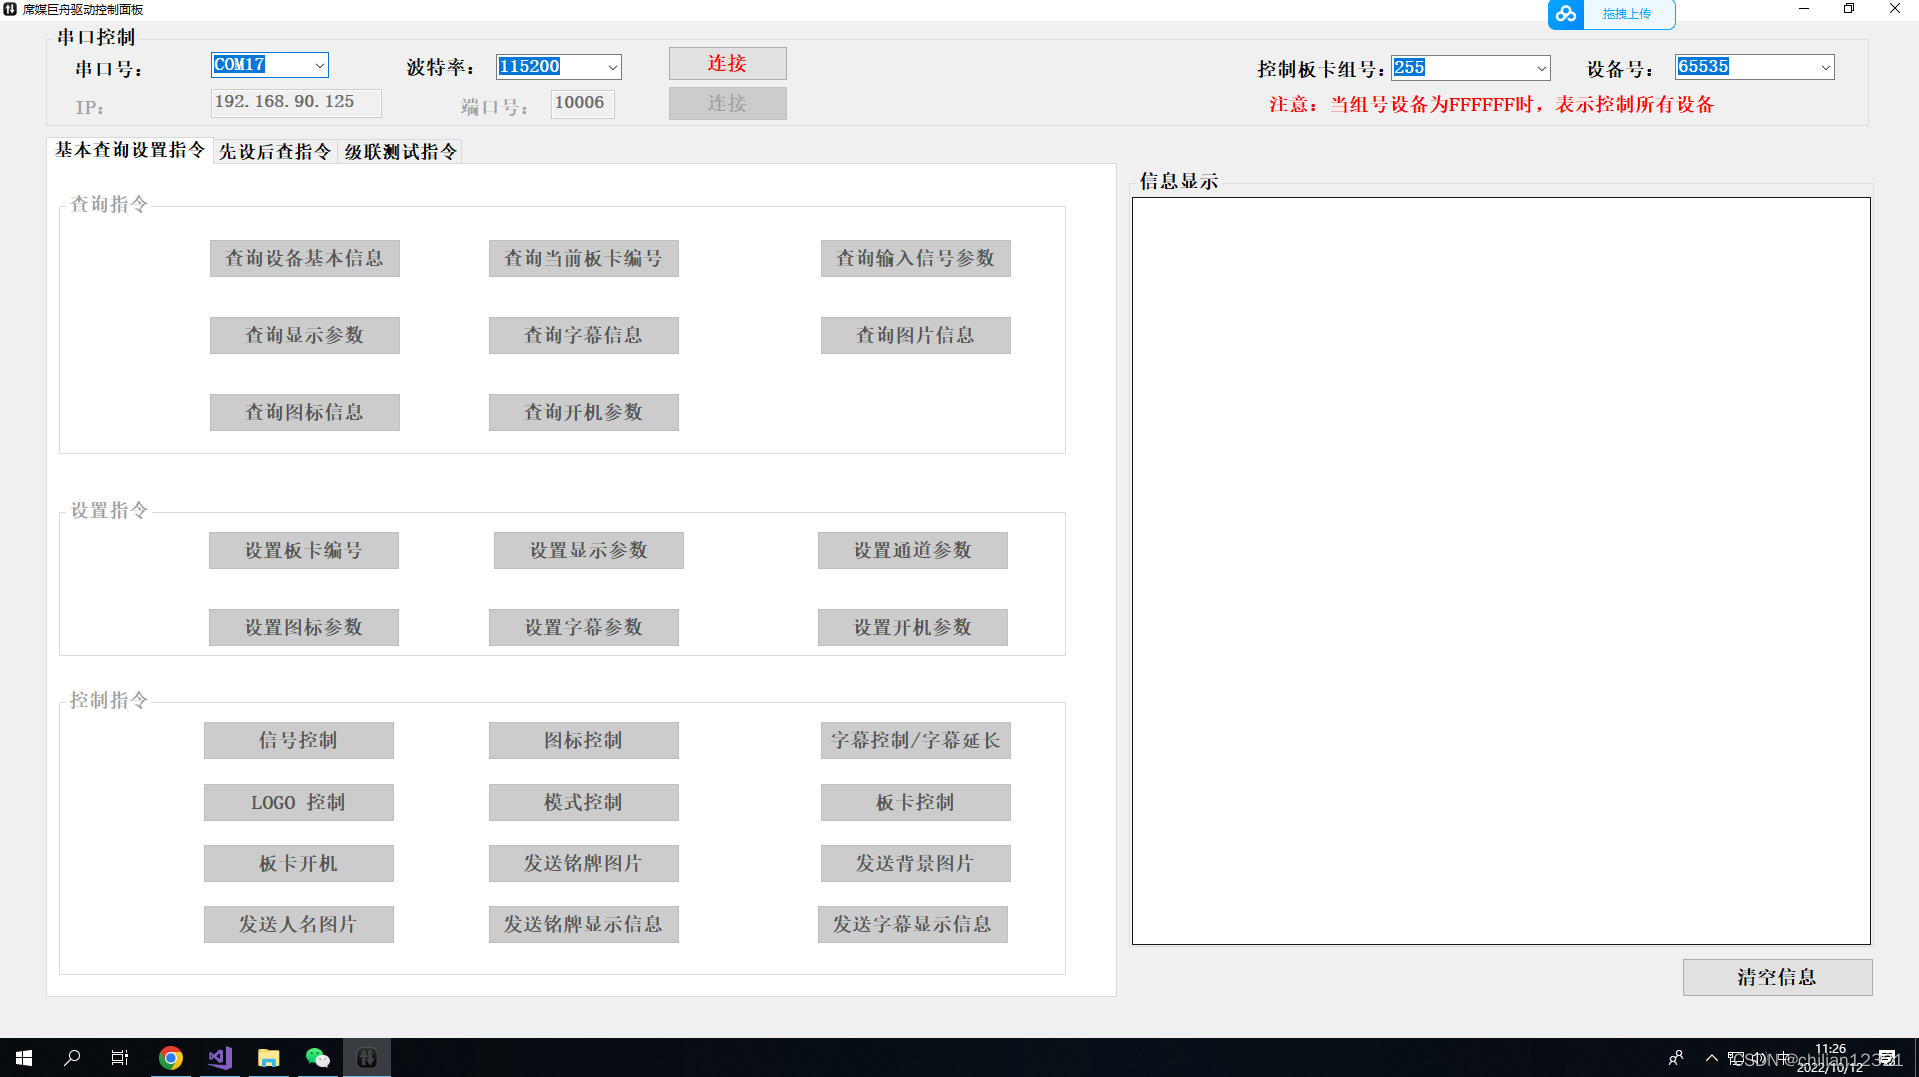Click the 拖拽上传 upload label
This screenshot has width=1919, height=1077.
1627,14
